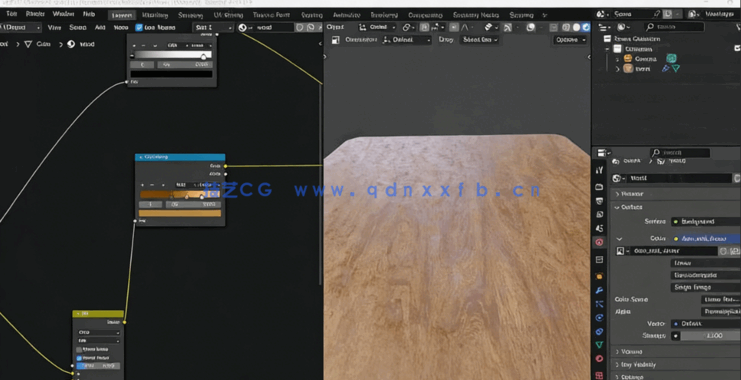Open the Modifiers wrench properties tab

pyautogui.click(x=599, y=290)
